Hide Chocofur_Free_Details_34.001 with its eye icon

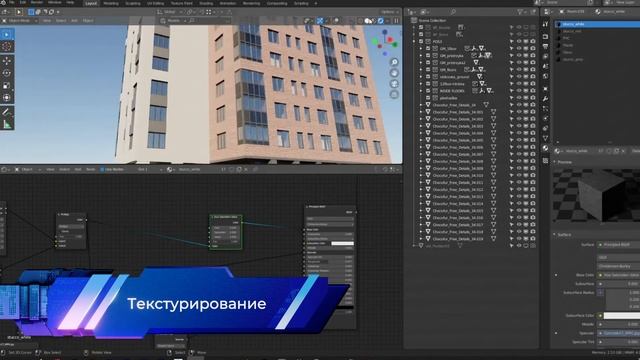pyautogui.click(x=519, y=112)
